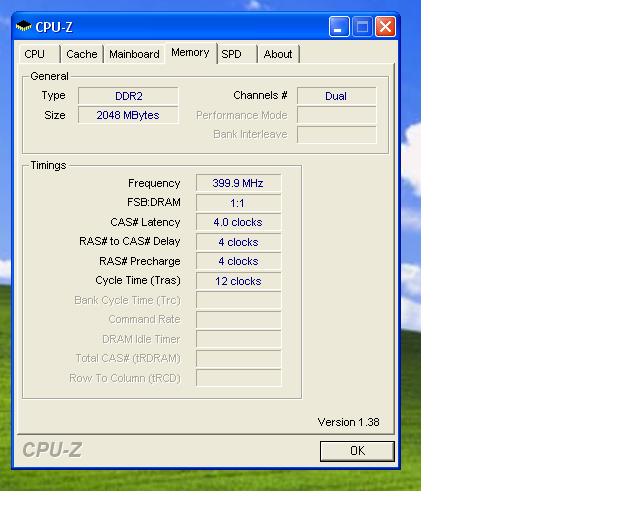Click the RAS# to CAS# Delay value field
The width and height of the screenshot is (640, 512).
238,242
